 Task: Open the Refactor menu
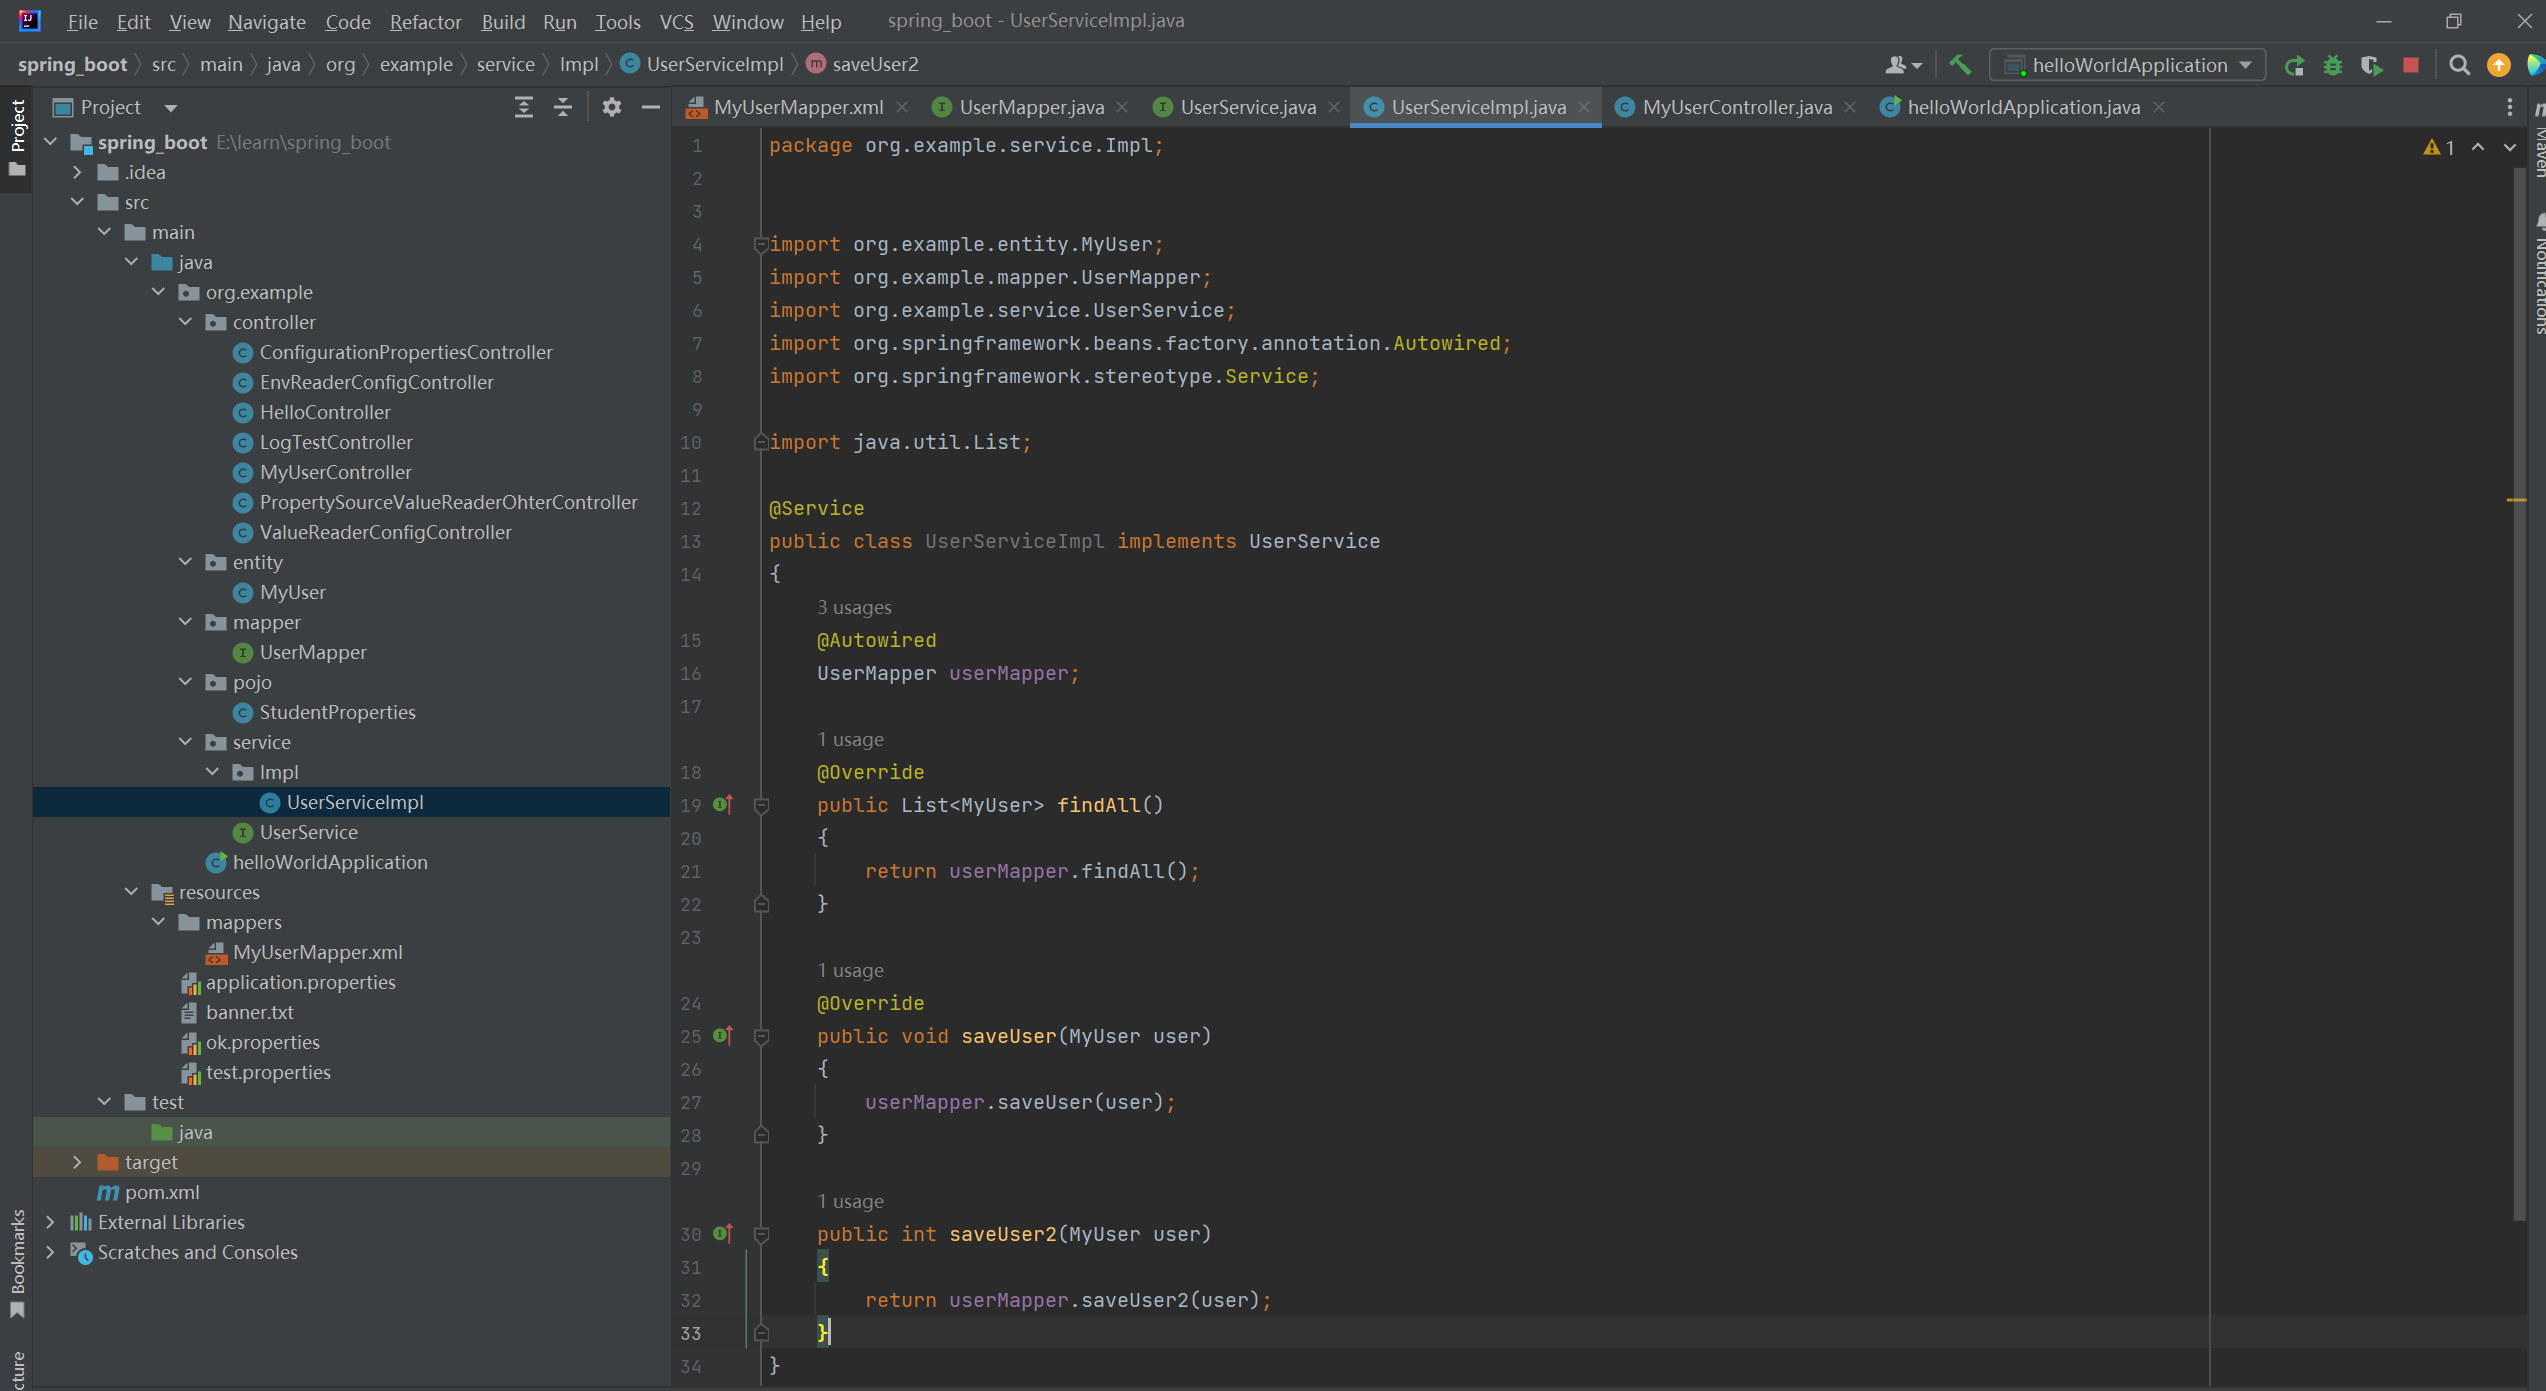pos(425,21)
